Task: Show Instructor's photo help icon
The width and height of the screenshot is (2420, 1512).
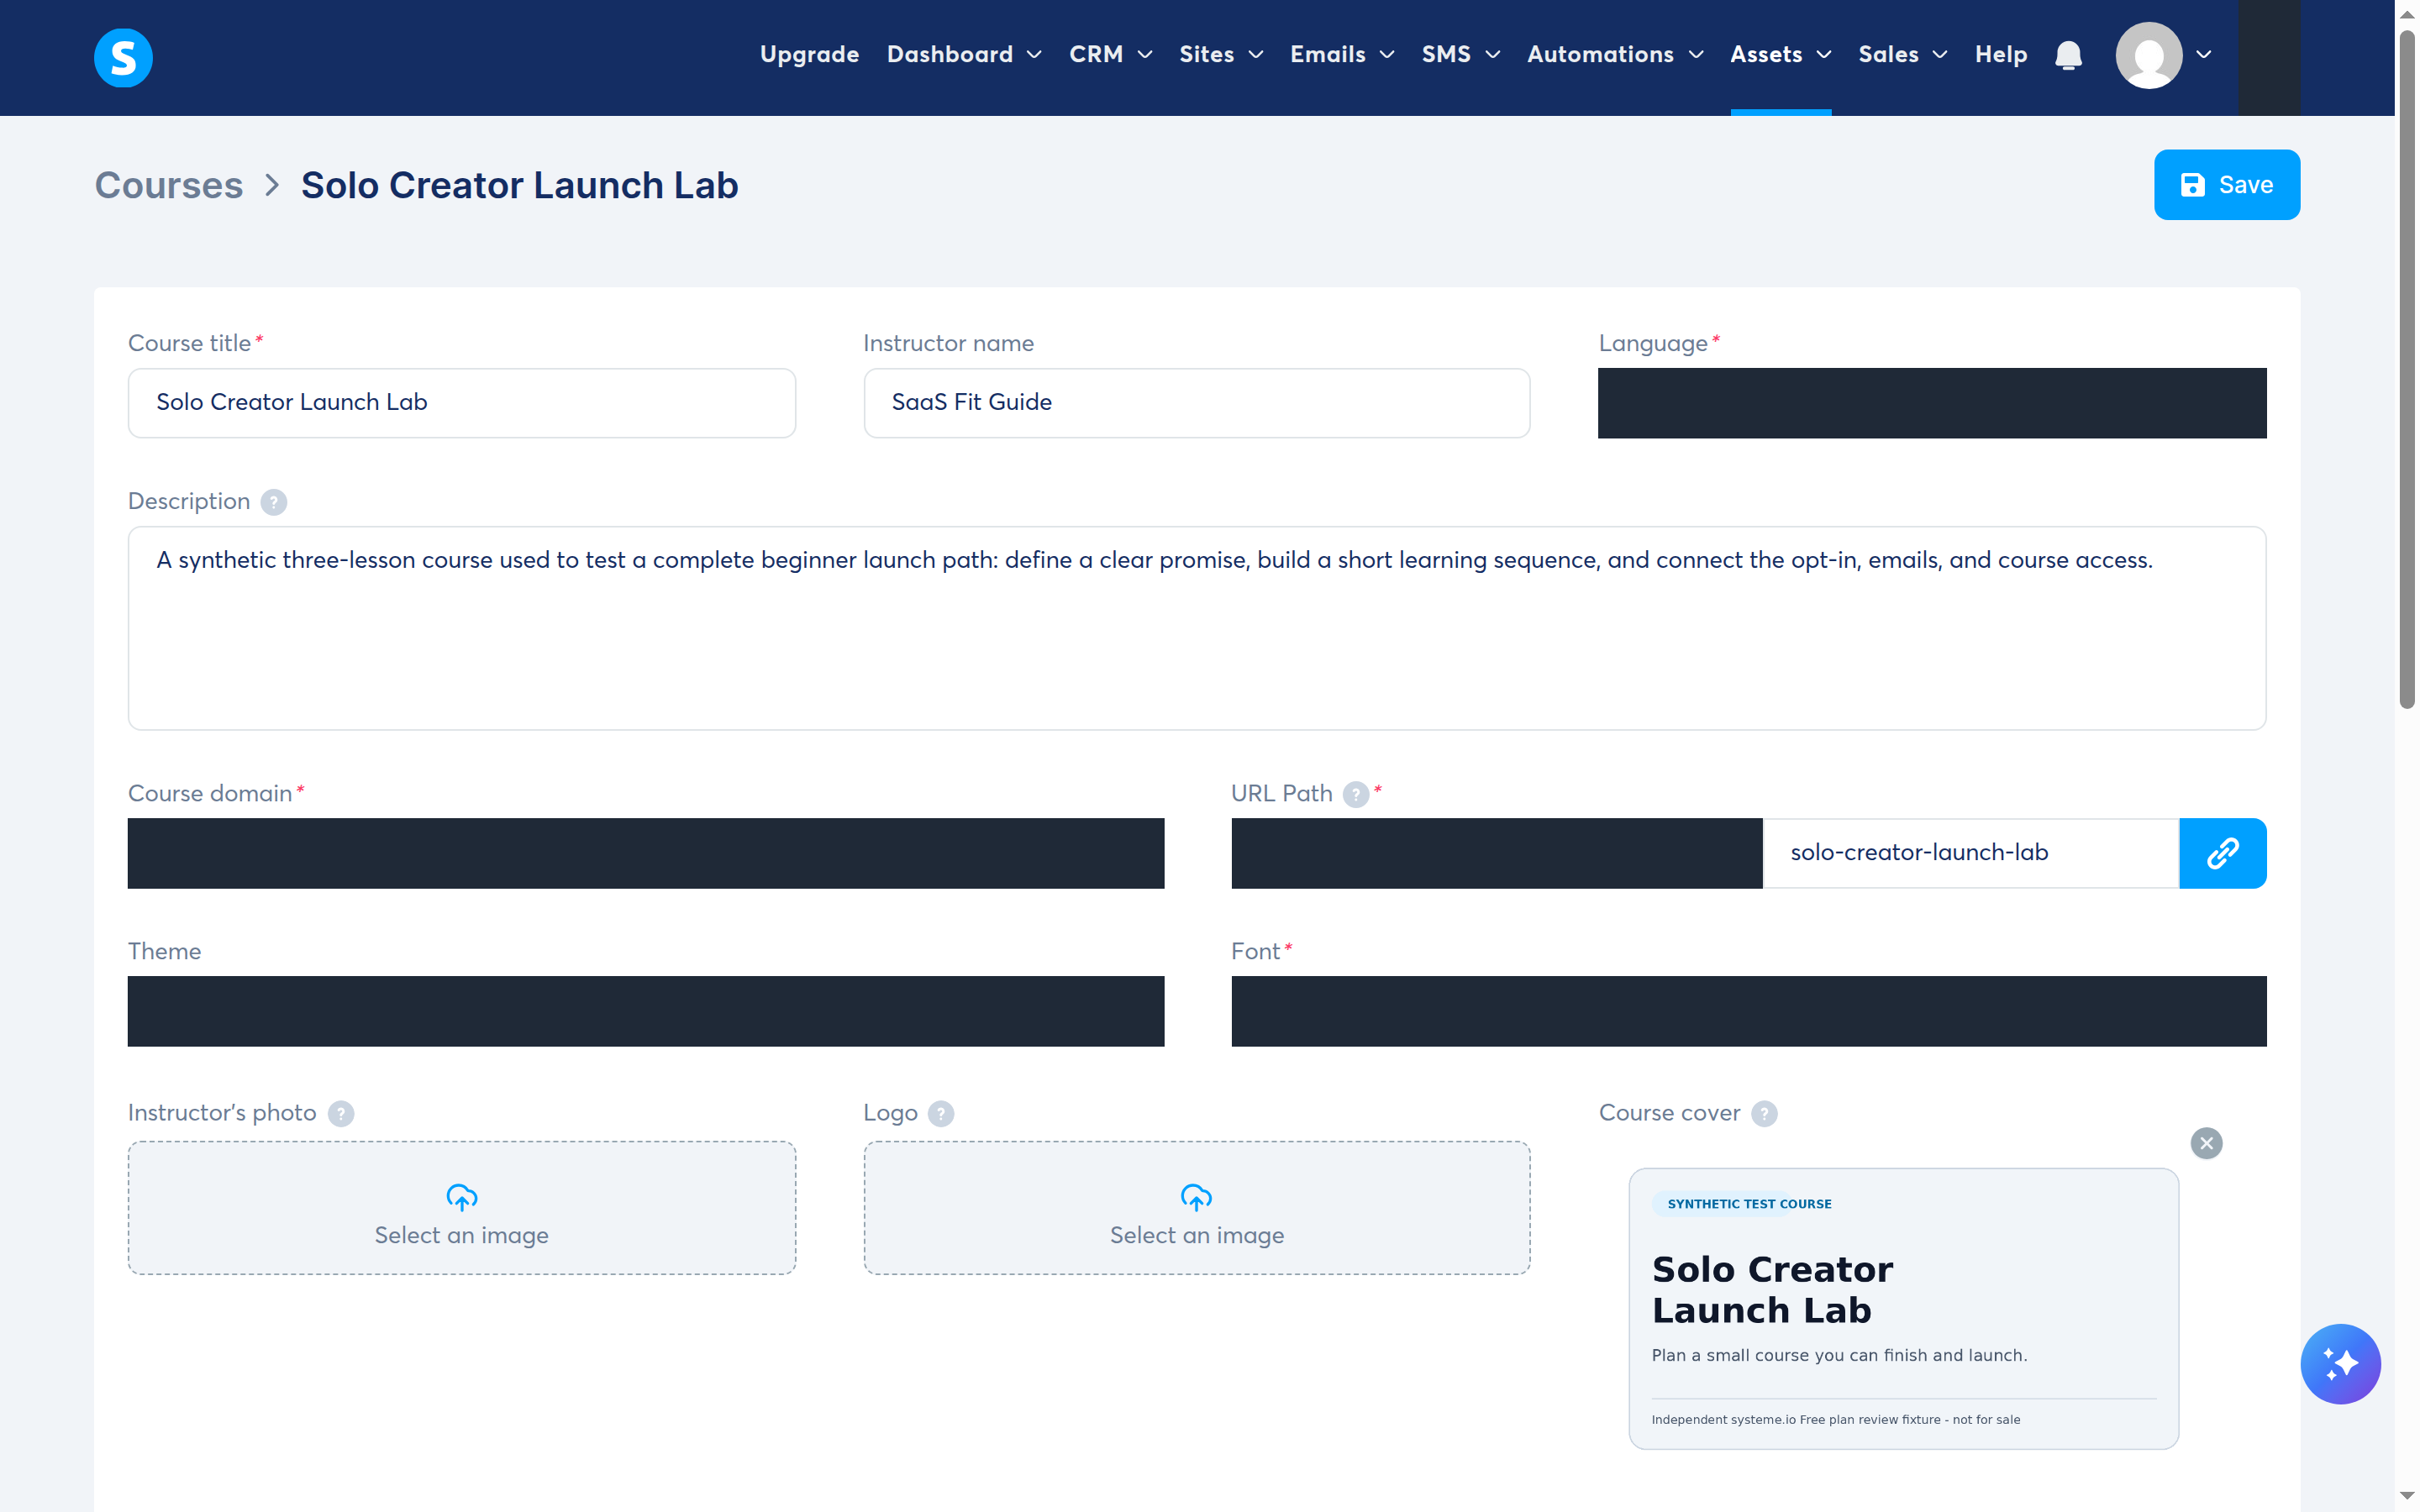Action: pos(341,1113)
